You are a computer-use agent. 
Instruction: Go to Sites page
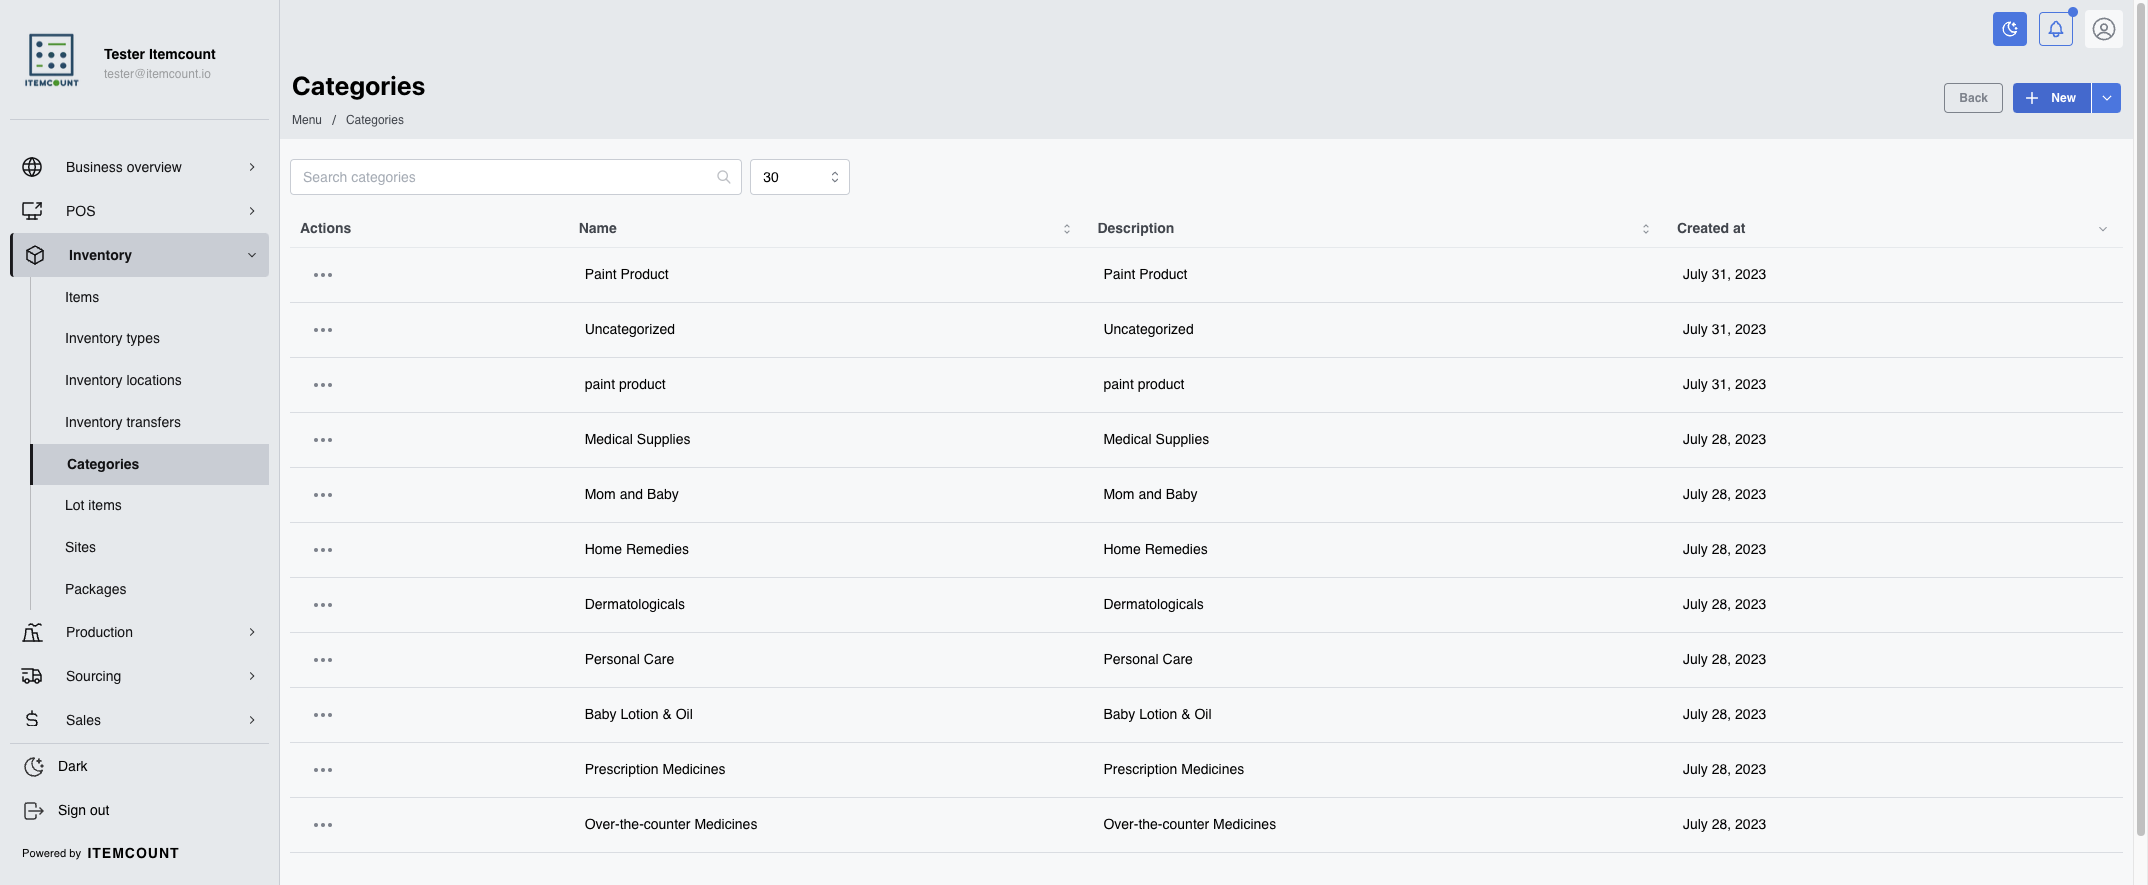pos(80,547)
